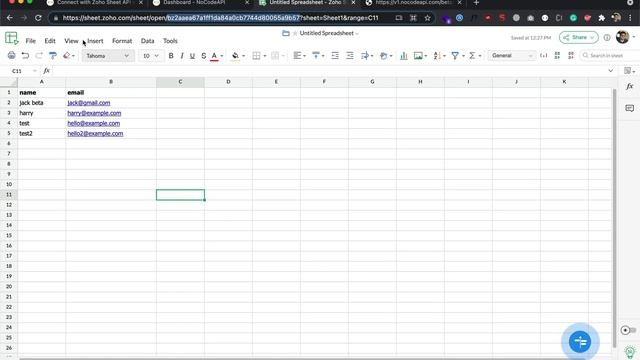Open the Tahoma font dropdown
The width and height of the screenshot is (640, 360).
[108, 56]
